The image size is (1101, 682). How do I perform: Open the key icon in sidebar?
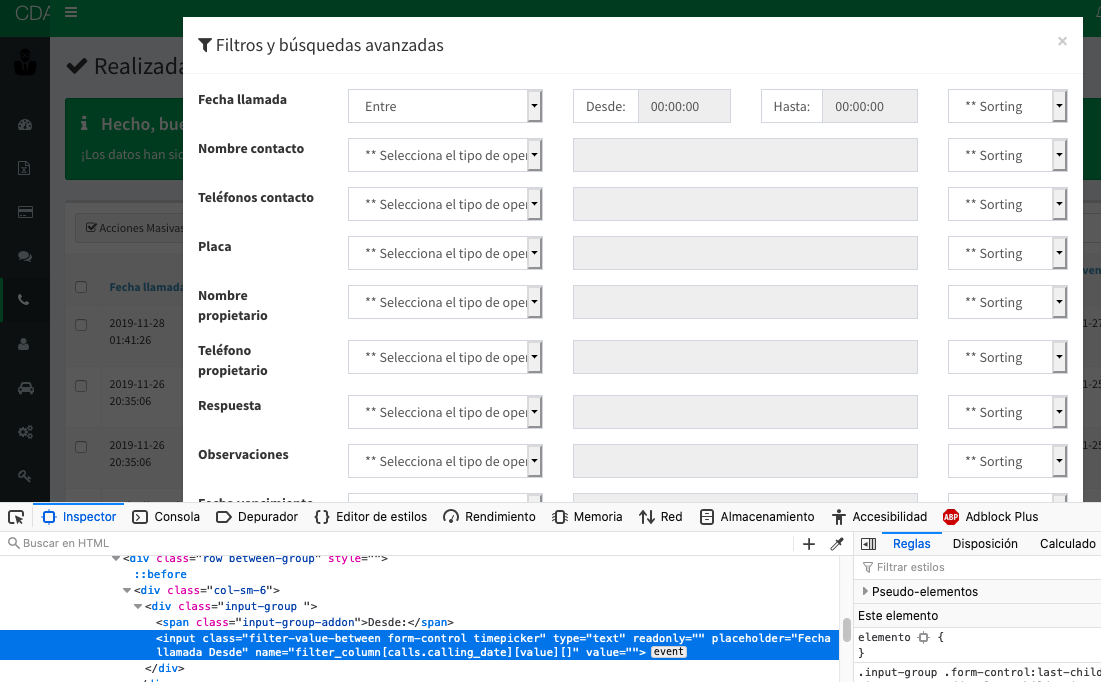tap(25, 476)
